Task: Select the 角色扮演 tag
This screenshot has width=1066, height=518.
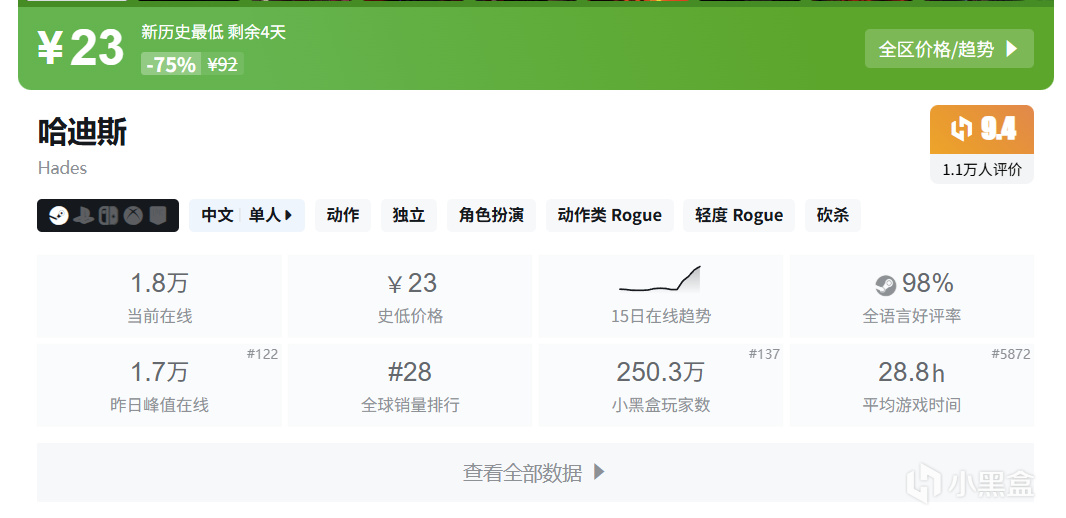Action: pyautogui.click(x=491, y=215)
